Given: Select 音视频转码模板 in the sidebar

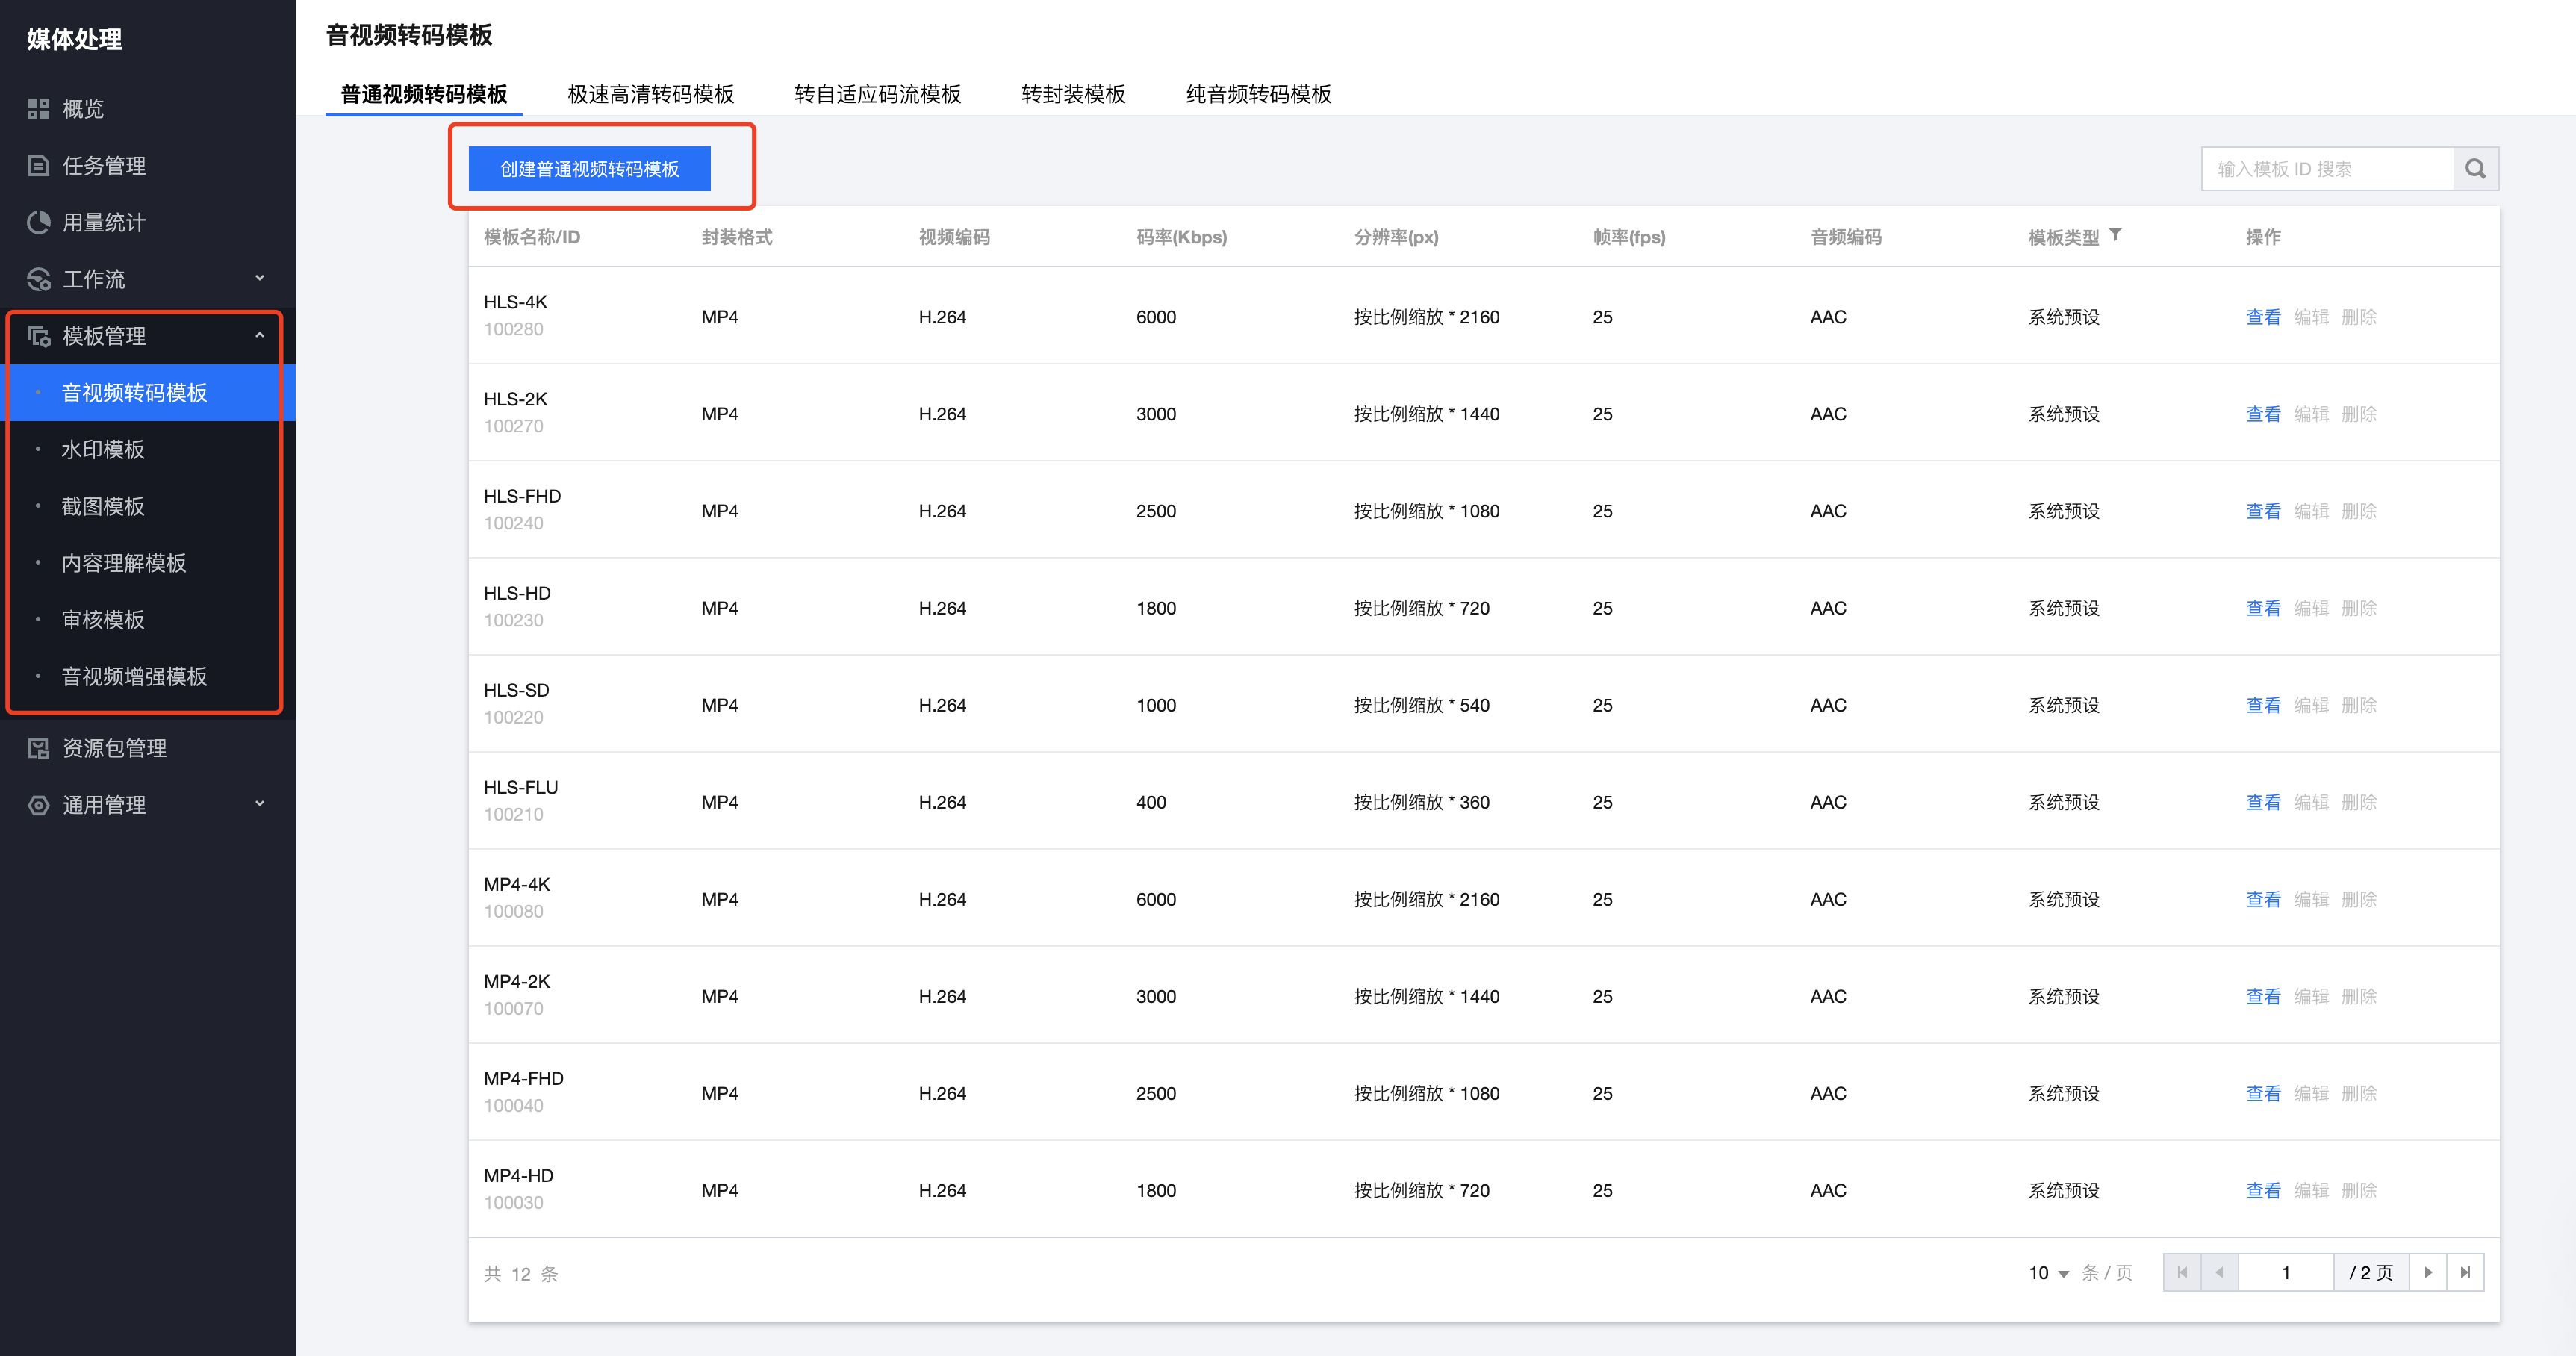Looking at the screenshot, I should coord(146,393).
